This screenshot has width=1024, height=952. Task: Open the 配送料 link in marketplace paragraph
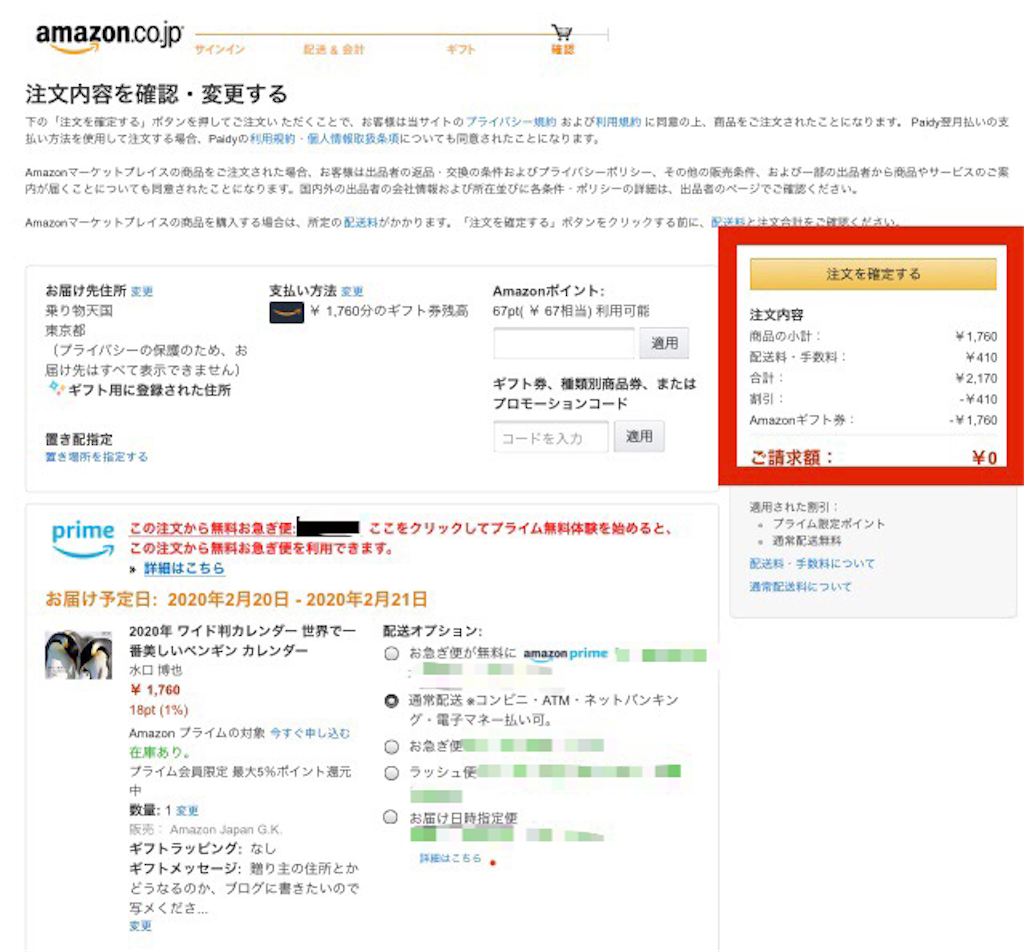tap(361, 223)
